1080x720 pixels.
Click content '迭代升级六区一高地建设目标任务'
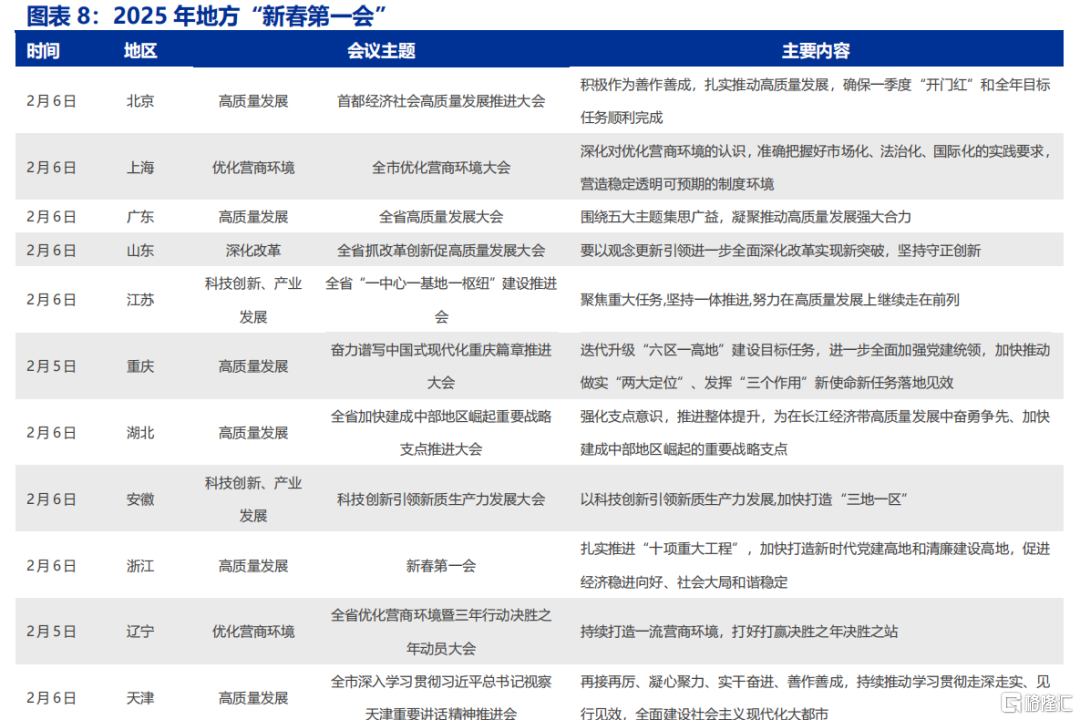tap(697, 350)
